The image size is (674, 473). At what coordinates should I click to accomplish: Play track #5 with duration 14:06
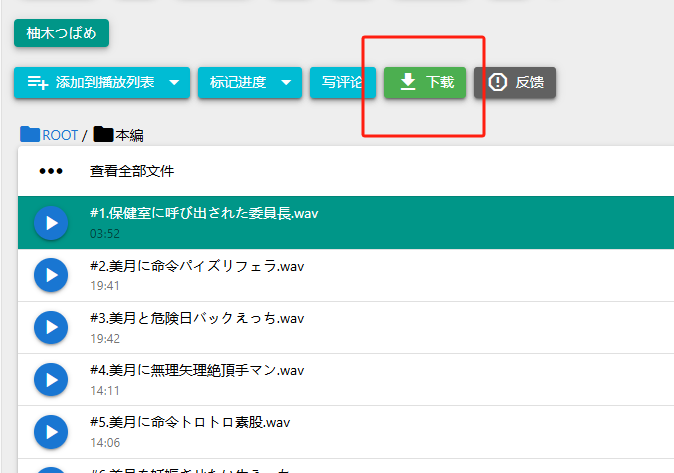pos(51,432)
